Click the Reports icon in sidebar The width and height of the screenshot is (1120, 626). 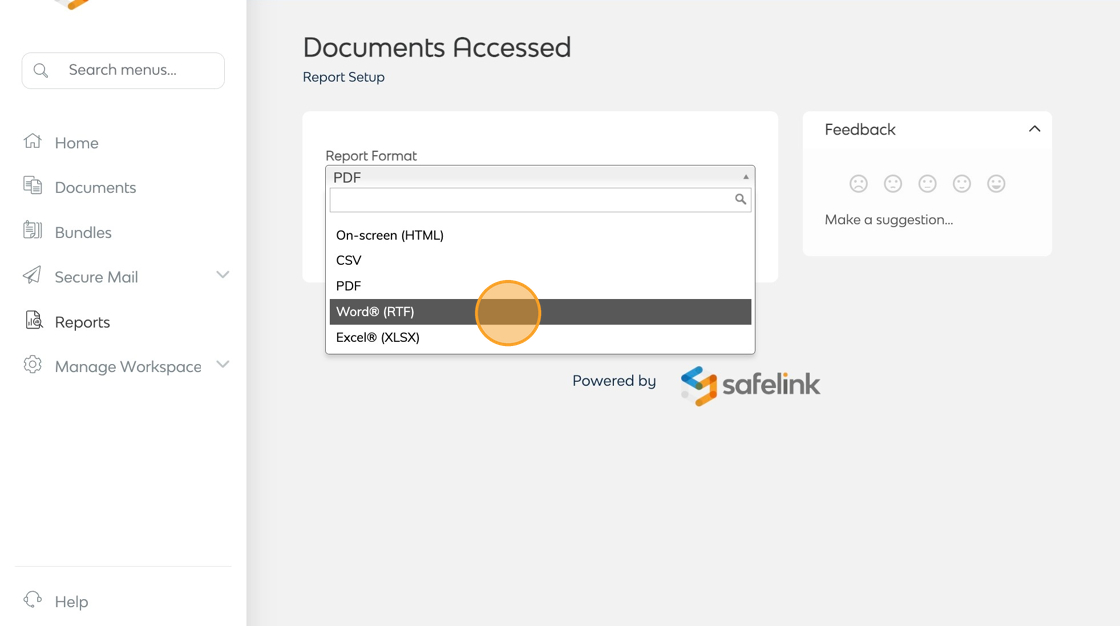(33, 321)
